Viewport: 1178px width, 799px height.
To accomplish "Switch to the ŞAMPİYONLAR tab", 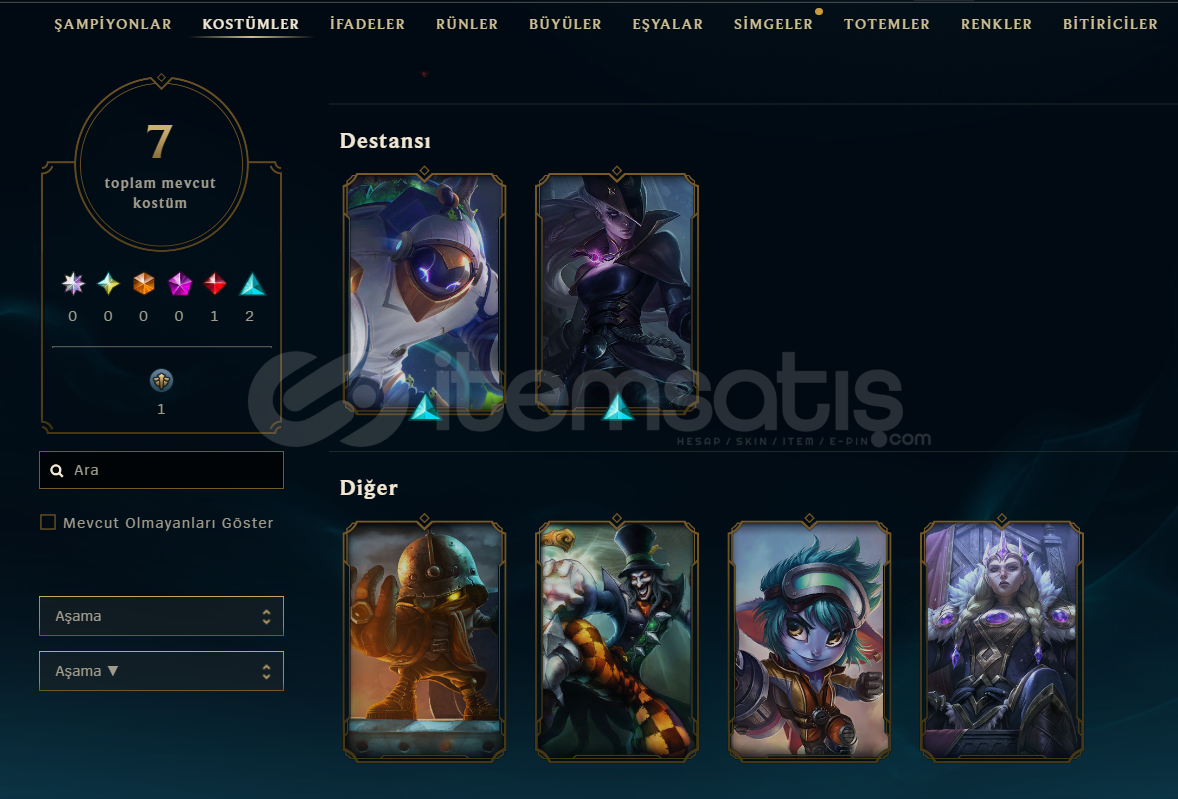I will pyautogui.click(x=113, y=24).
